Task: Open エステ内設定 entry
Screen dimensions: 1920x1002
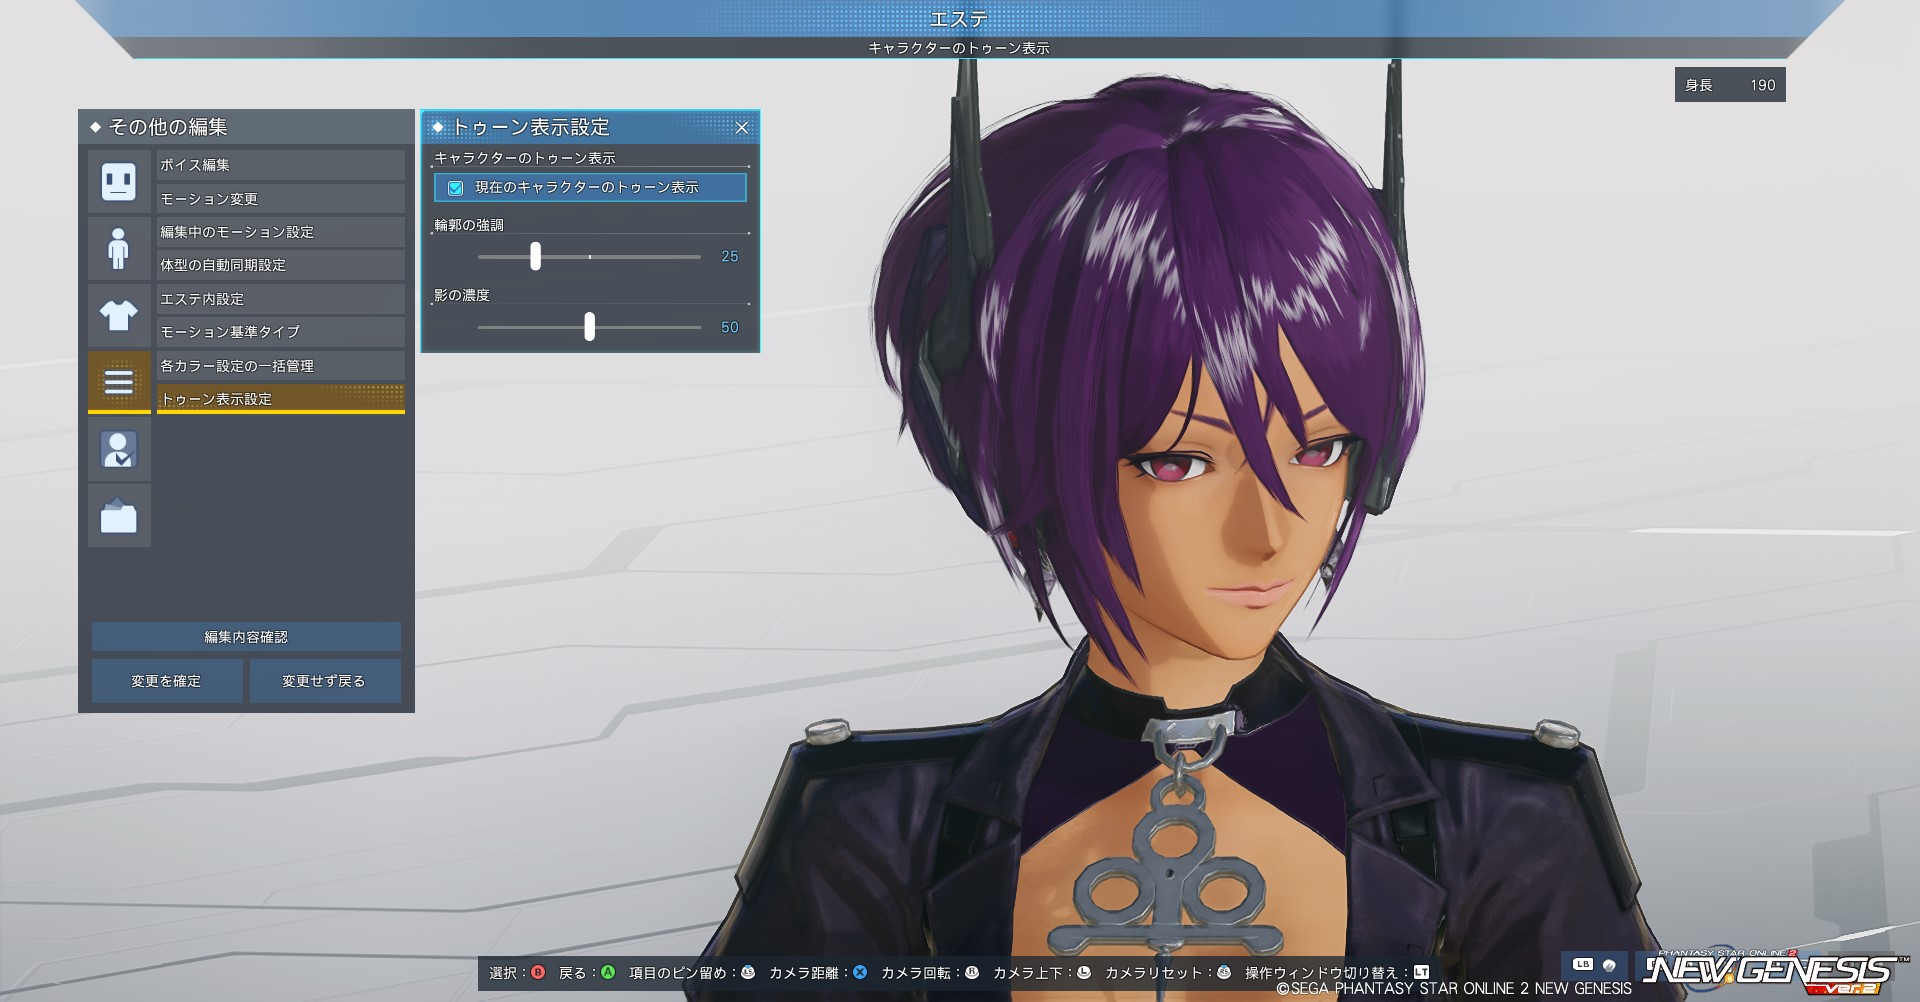Action: click(281, 299)
